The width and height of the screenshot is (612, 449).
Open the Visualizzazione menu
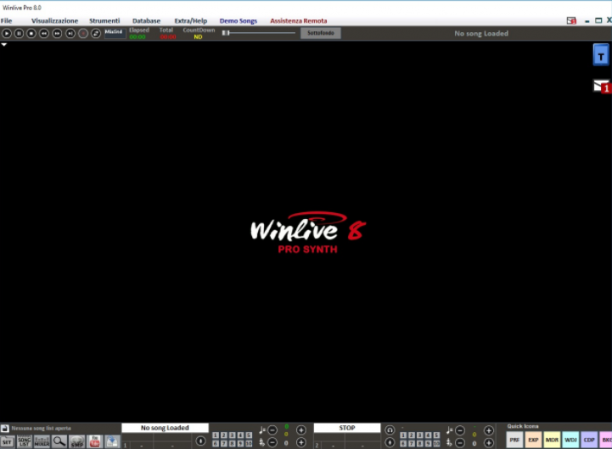click(x=55, y=21)
